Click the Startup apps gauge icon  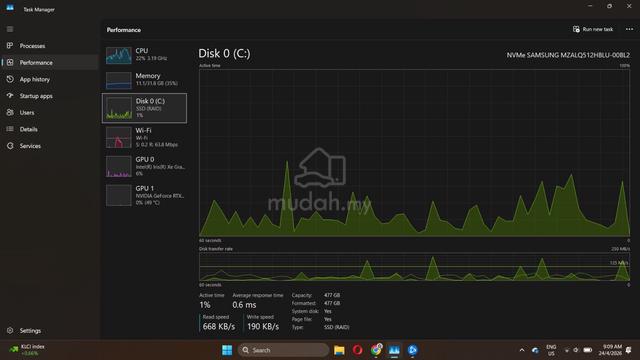10,96
